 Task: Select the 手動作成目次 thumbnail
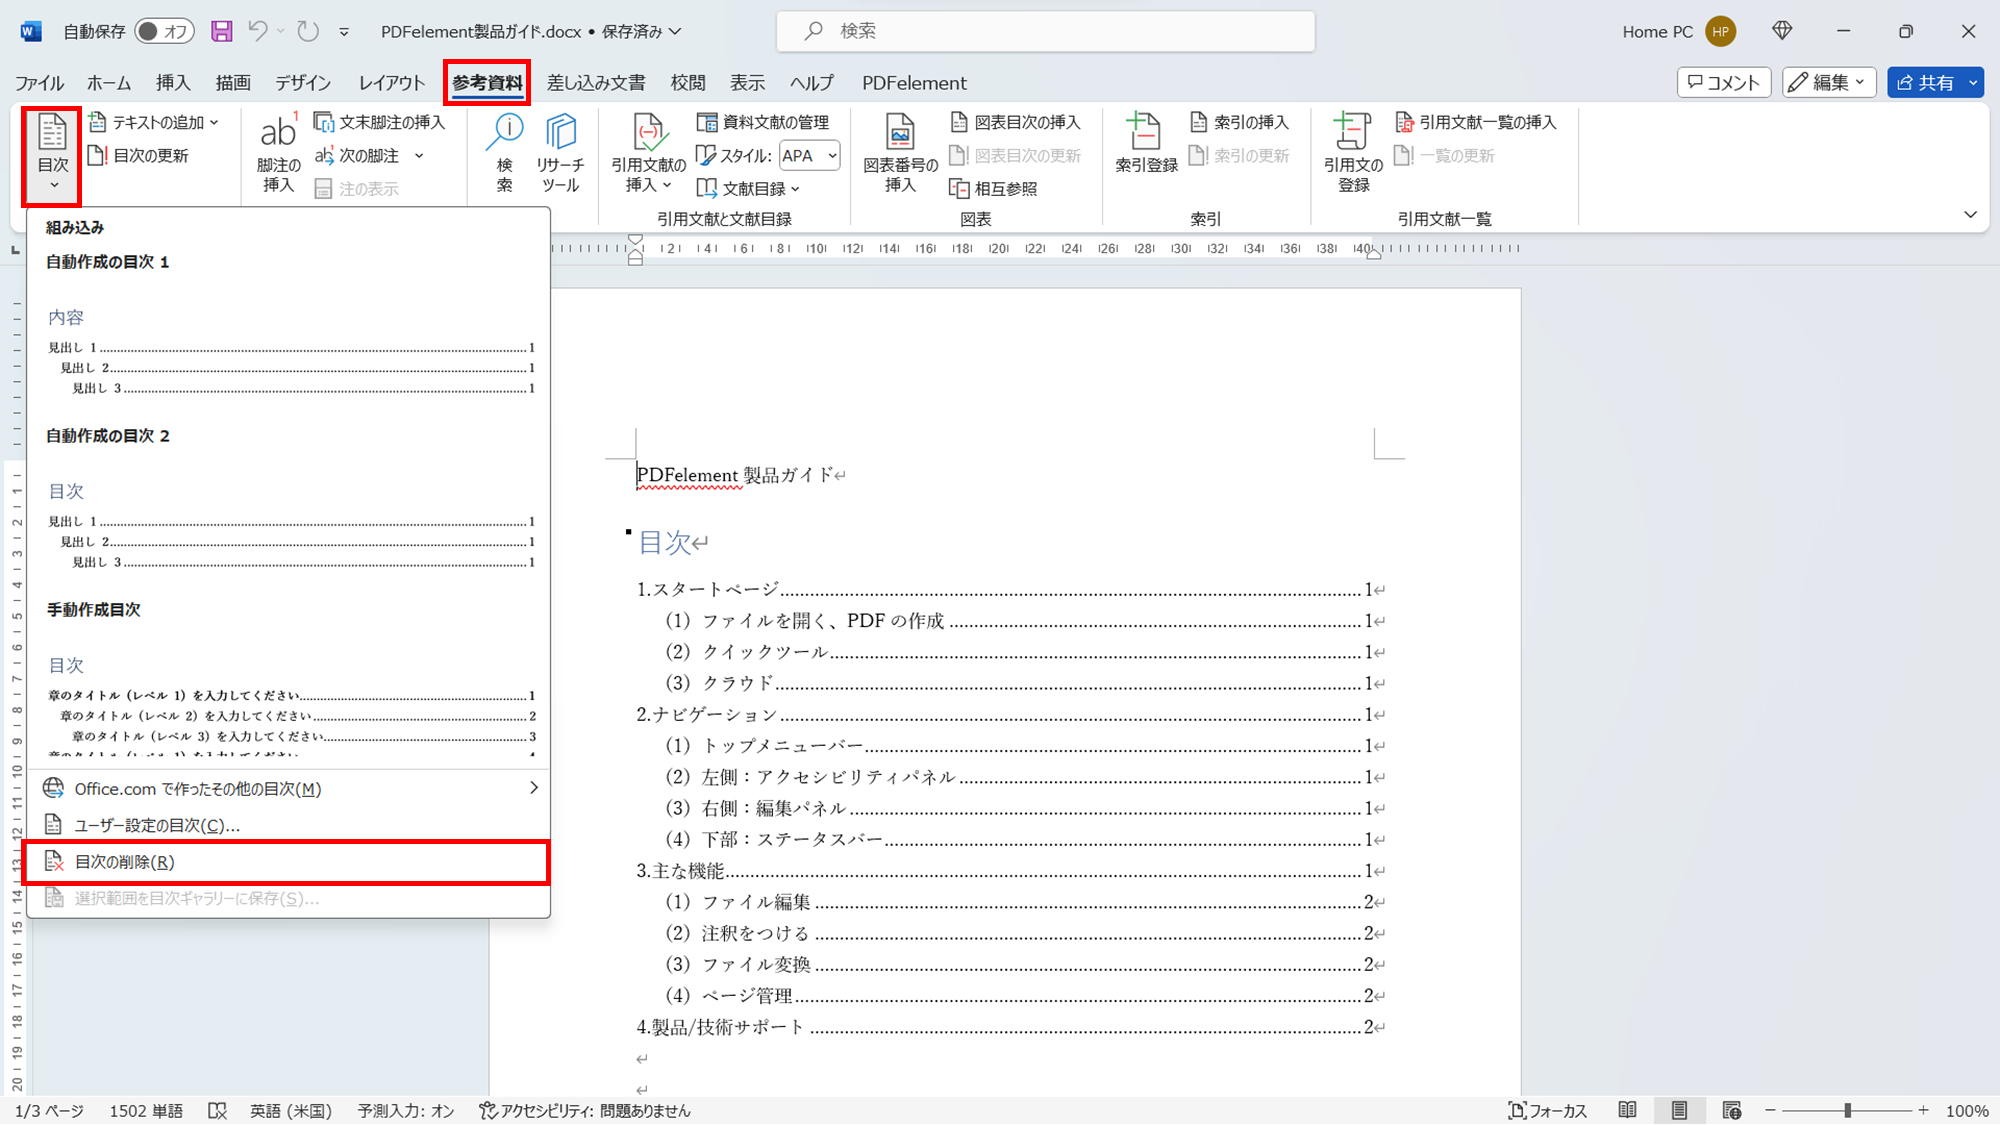pyautogui.click(x=290, y=680)
